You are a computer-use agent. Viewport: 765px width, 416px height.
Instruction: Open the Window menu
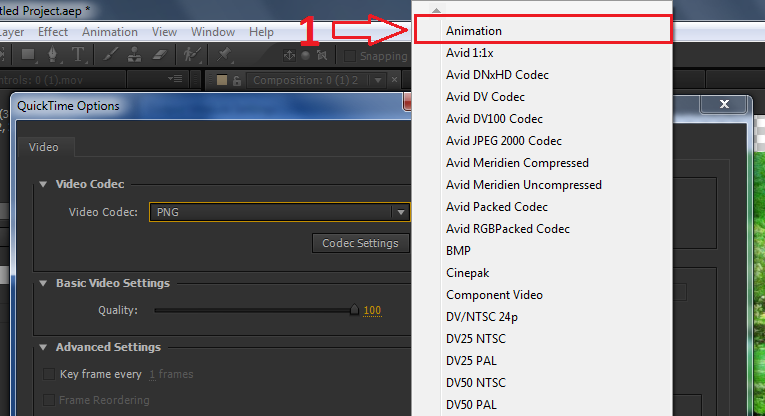click(x=213, y=32)
